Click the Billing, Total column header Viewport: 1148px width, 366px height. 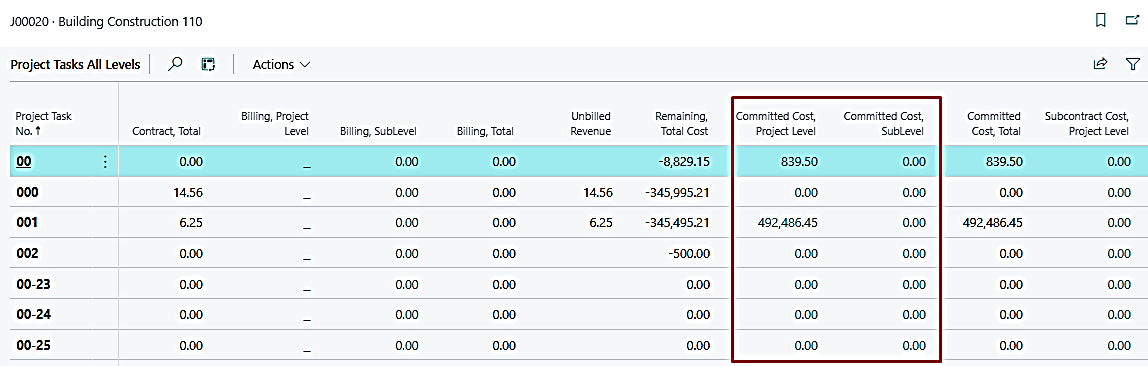485,131
